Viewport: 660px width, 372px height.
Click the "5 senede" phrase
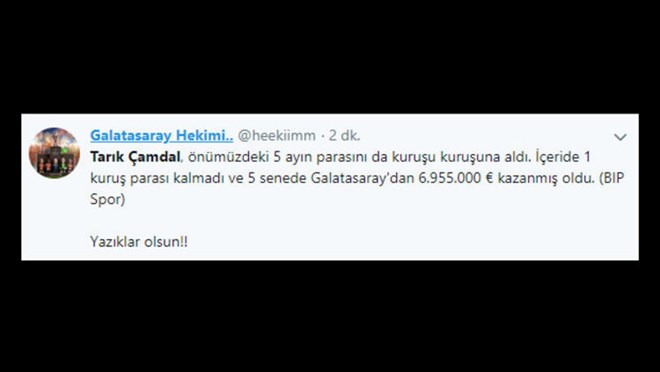click(277, 178)
